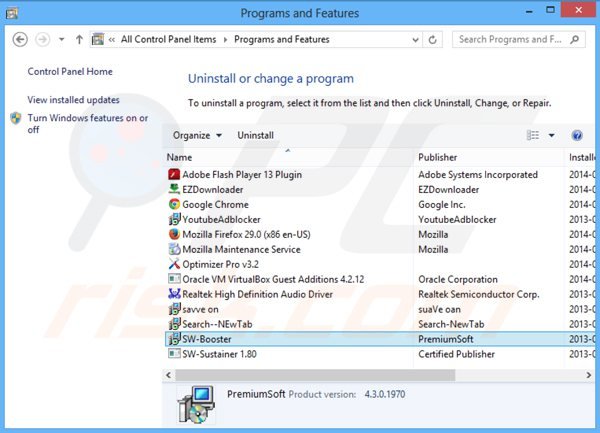The height and width of the screenshot is (433, 600).
Task: Go forward with the Forward arrow
Action: (42, 39)
